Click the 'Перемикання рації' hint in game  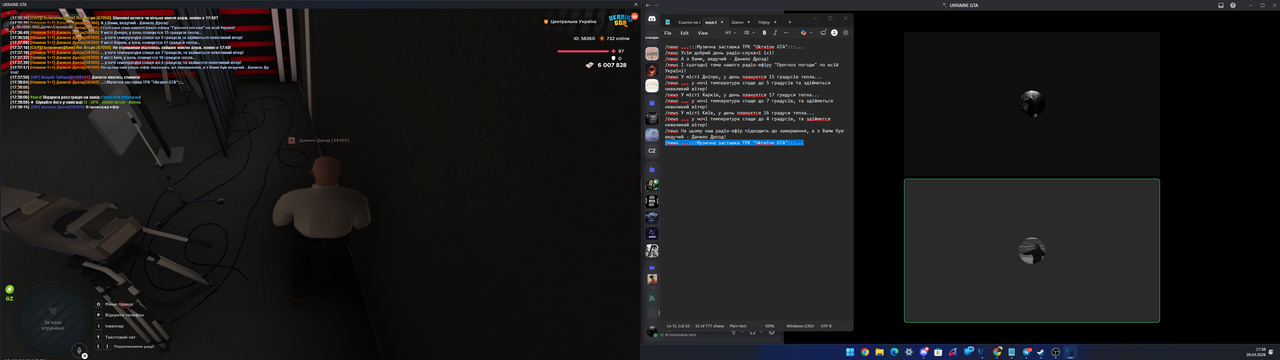click(x=134, y=347)
